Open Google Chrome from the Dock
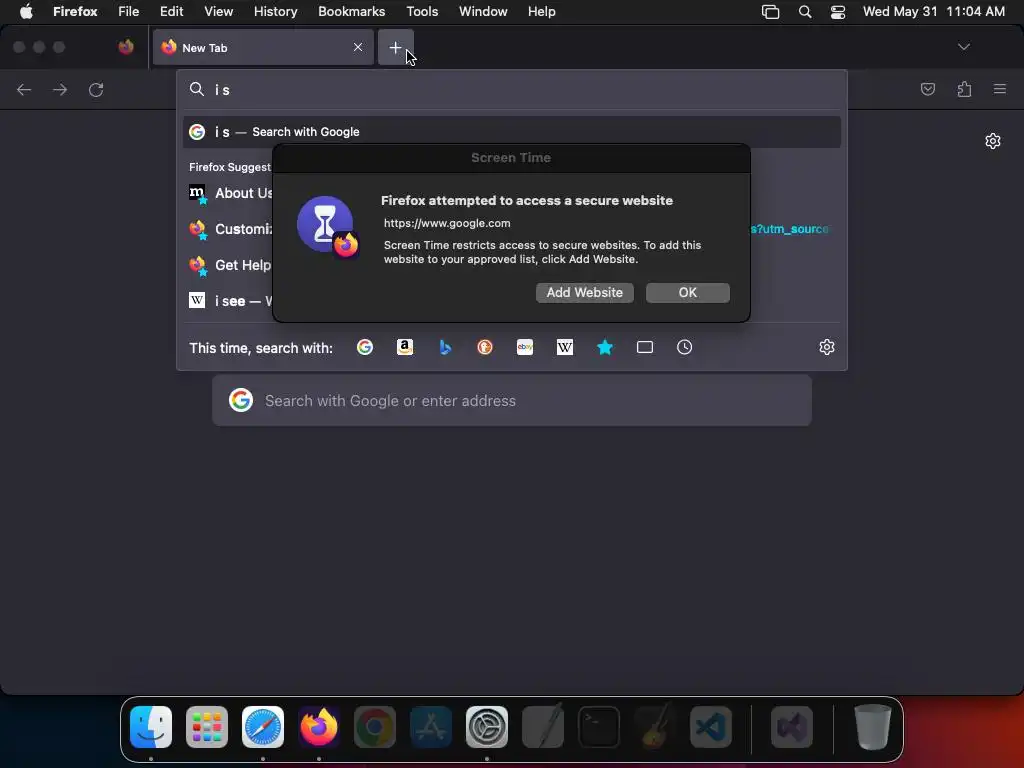Viewport: 1024px width, 768px height. tap(375, 727)
